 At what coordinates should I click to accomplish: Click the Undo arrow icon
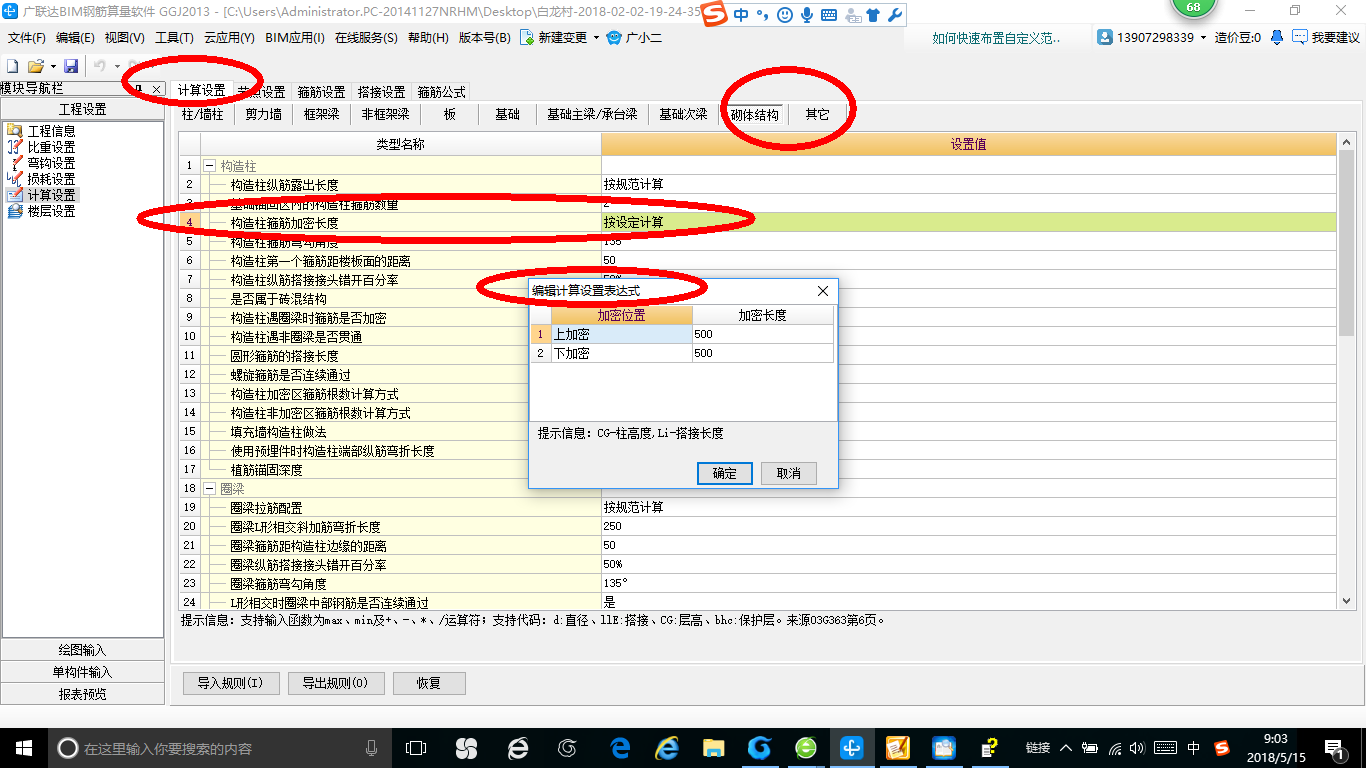99,66
